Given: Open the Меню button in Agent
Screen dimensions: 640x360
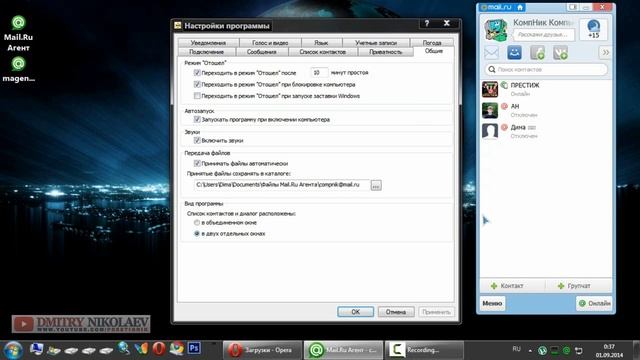Looking at the screenshot, I should pyautogui.click(x=492, y=303).
